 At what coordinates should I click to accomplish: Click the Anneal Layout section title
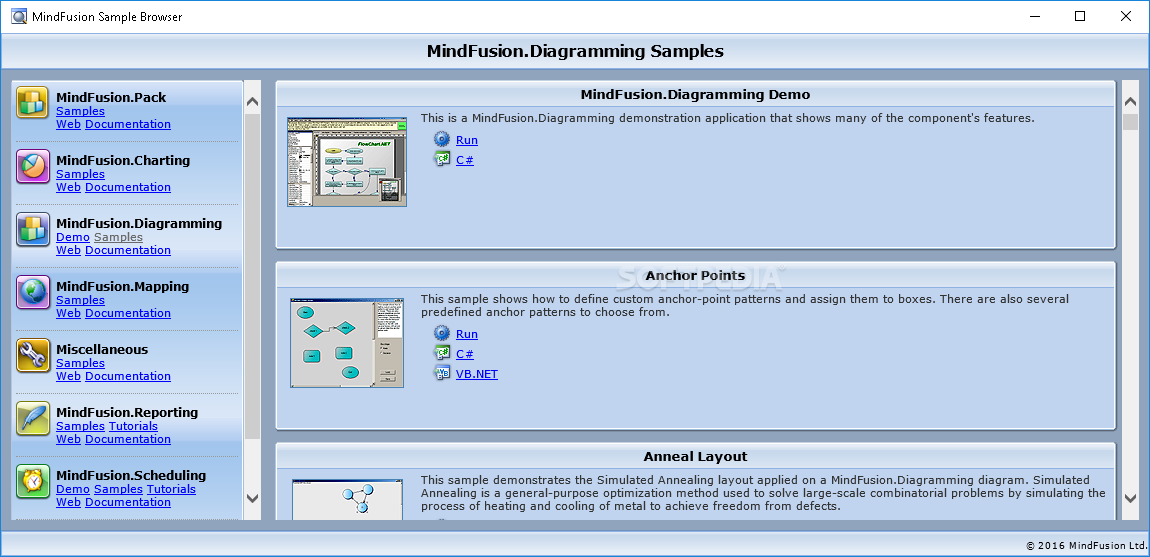tap(695, 456)
